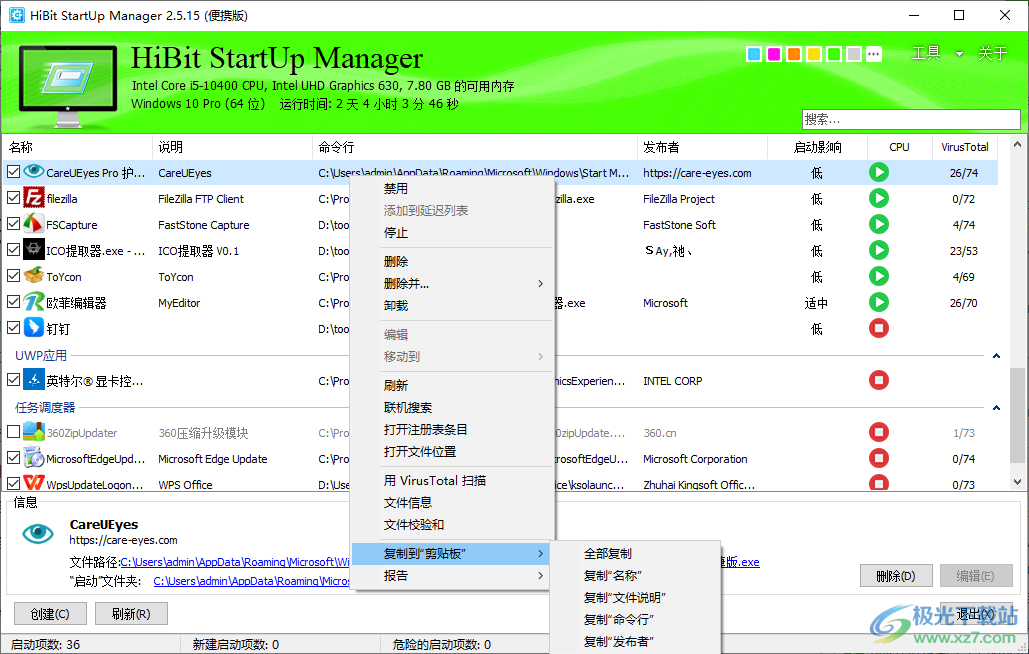Uncheck the 欧菲编辑器 startup checkbox

[x=13, y=302]
